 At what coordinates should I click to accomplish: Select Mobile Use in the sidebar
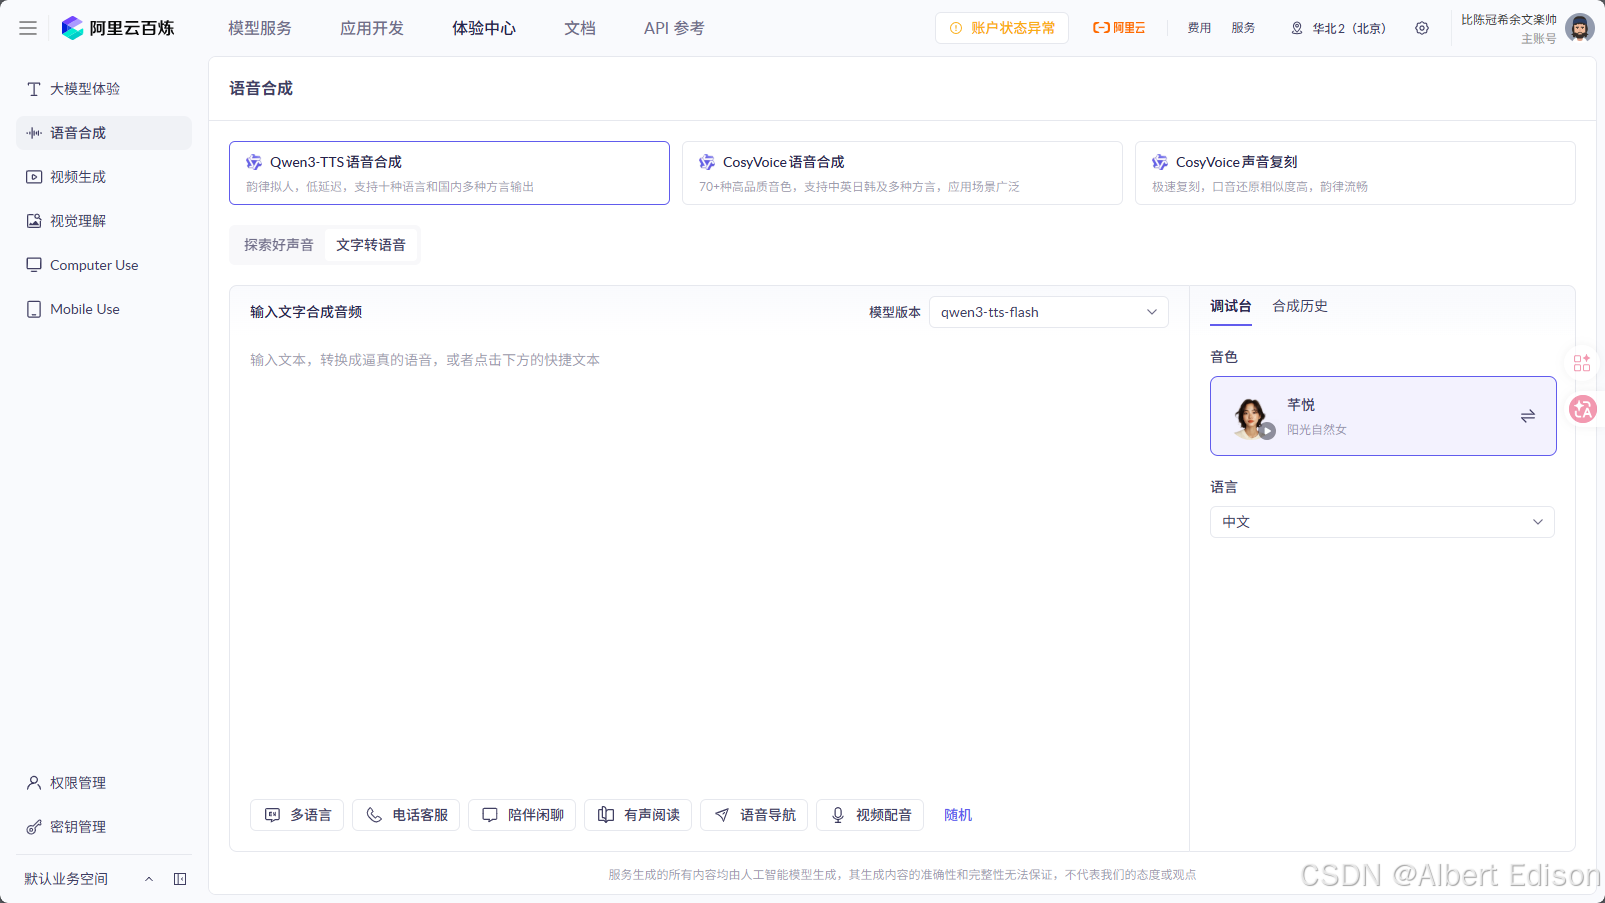[84, 308]
